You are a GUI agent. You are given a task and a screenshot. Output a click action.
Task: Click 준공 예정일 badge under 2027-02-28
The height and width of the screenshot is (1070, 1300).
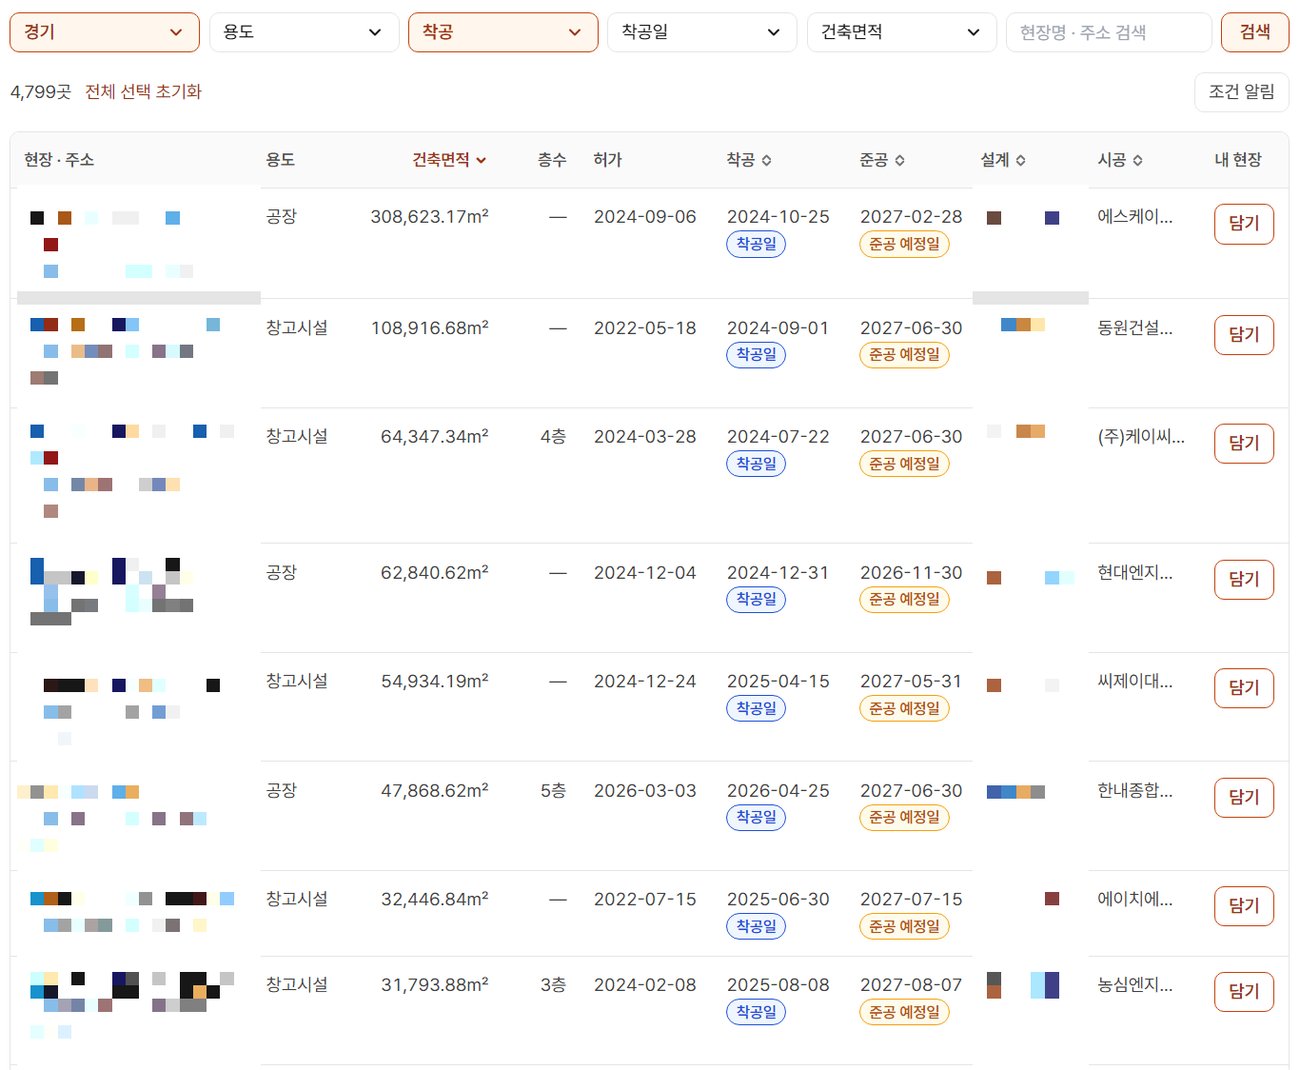904,244
